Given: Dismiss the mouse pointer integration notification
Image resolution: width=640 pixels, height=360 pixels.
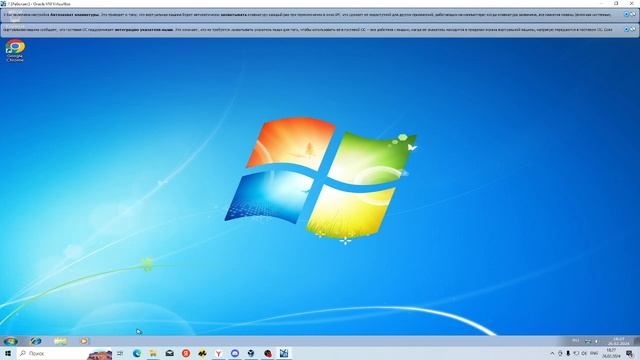Looking at the screenshot, I should pyautogui.click(x=627, y=29).
